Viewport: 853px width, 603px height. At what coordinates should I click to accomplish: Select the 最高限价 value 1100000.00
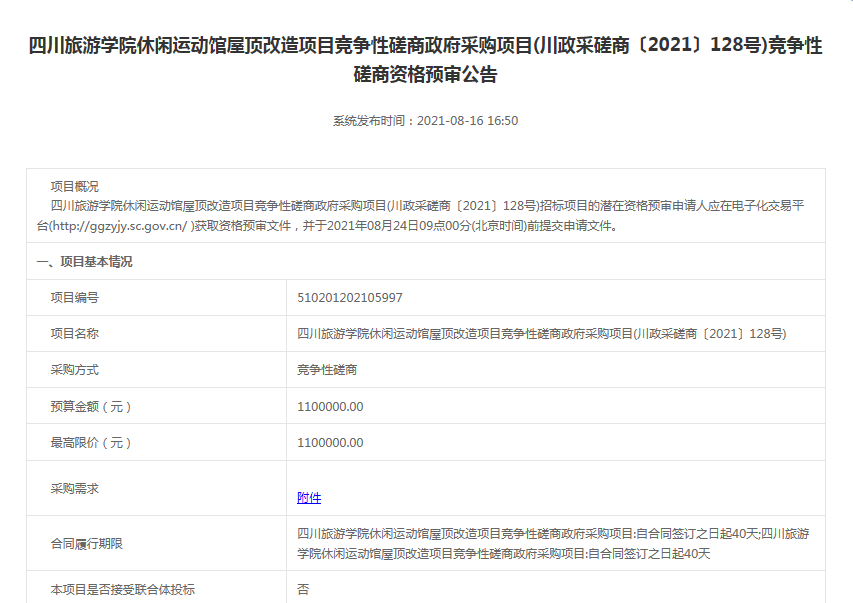330,442
